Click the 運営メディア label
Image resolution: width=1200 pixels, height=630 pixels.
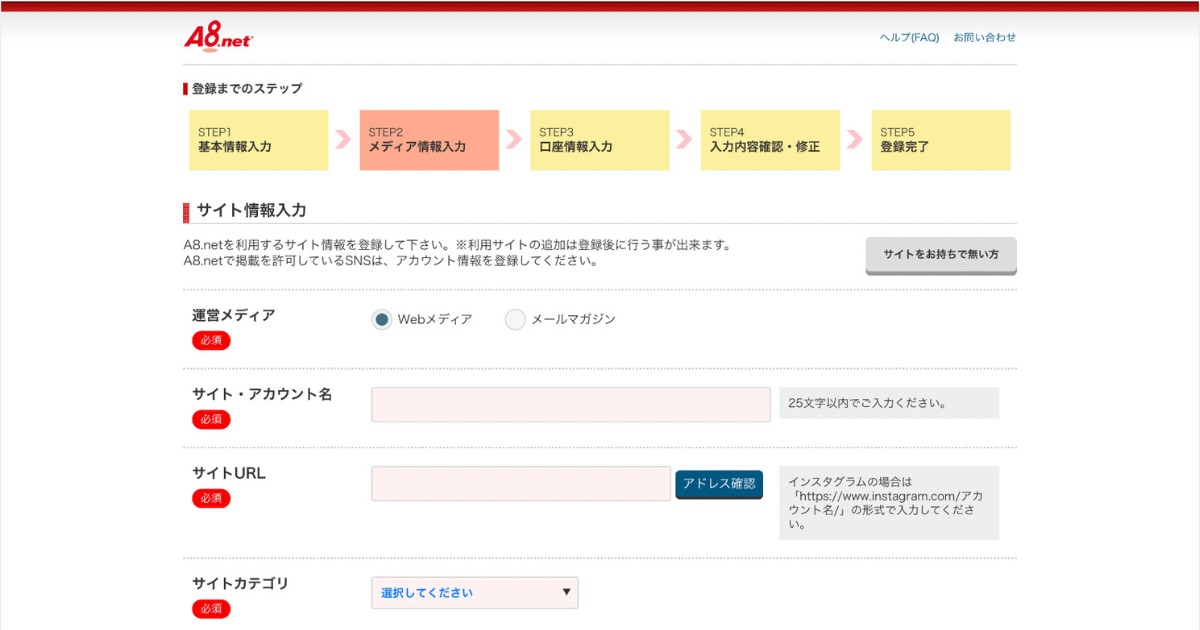pos(233,315)
